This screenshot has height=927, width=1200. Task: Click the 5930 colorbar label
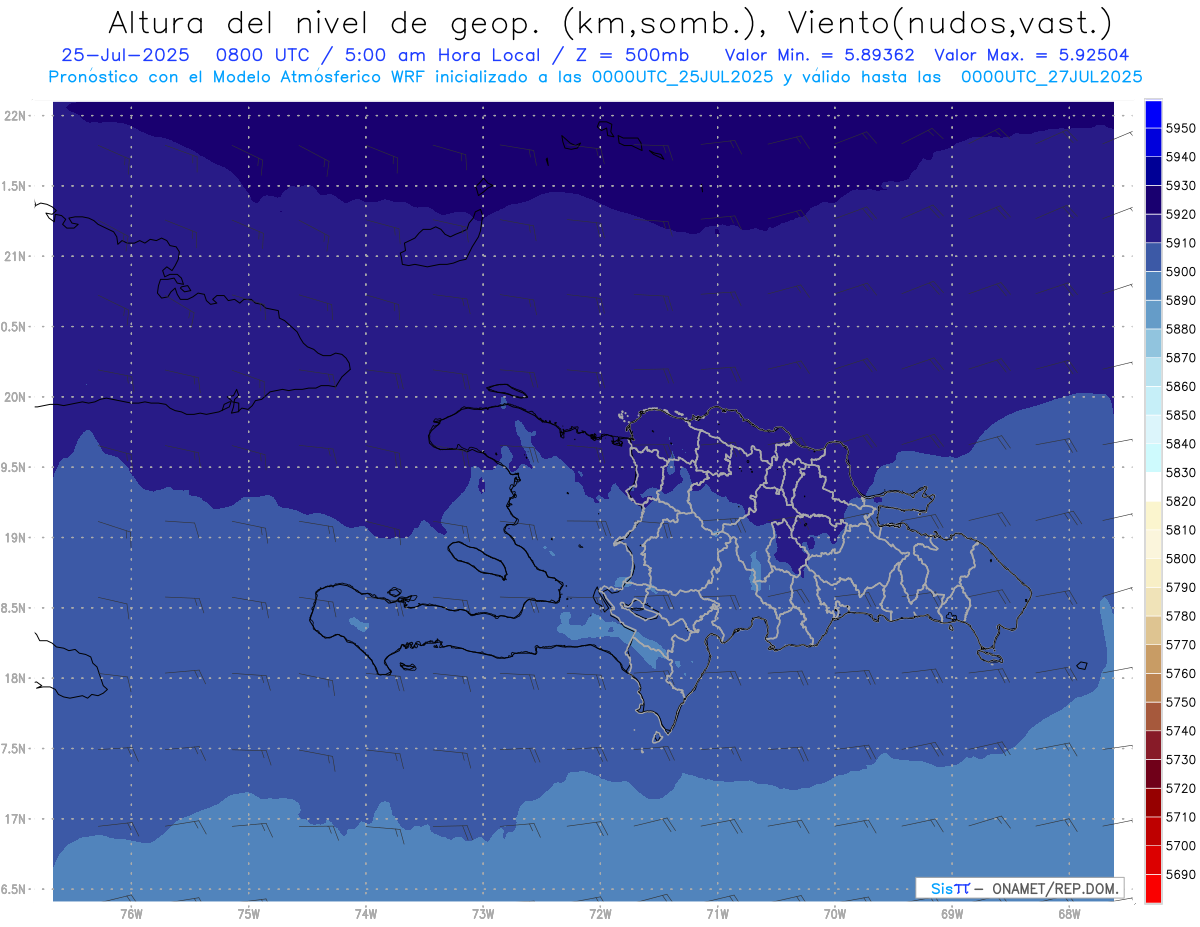click(1181, 186)
